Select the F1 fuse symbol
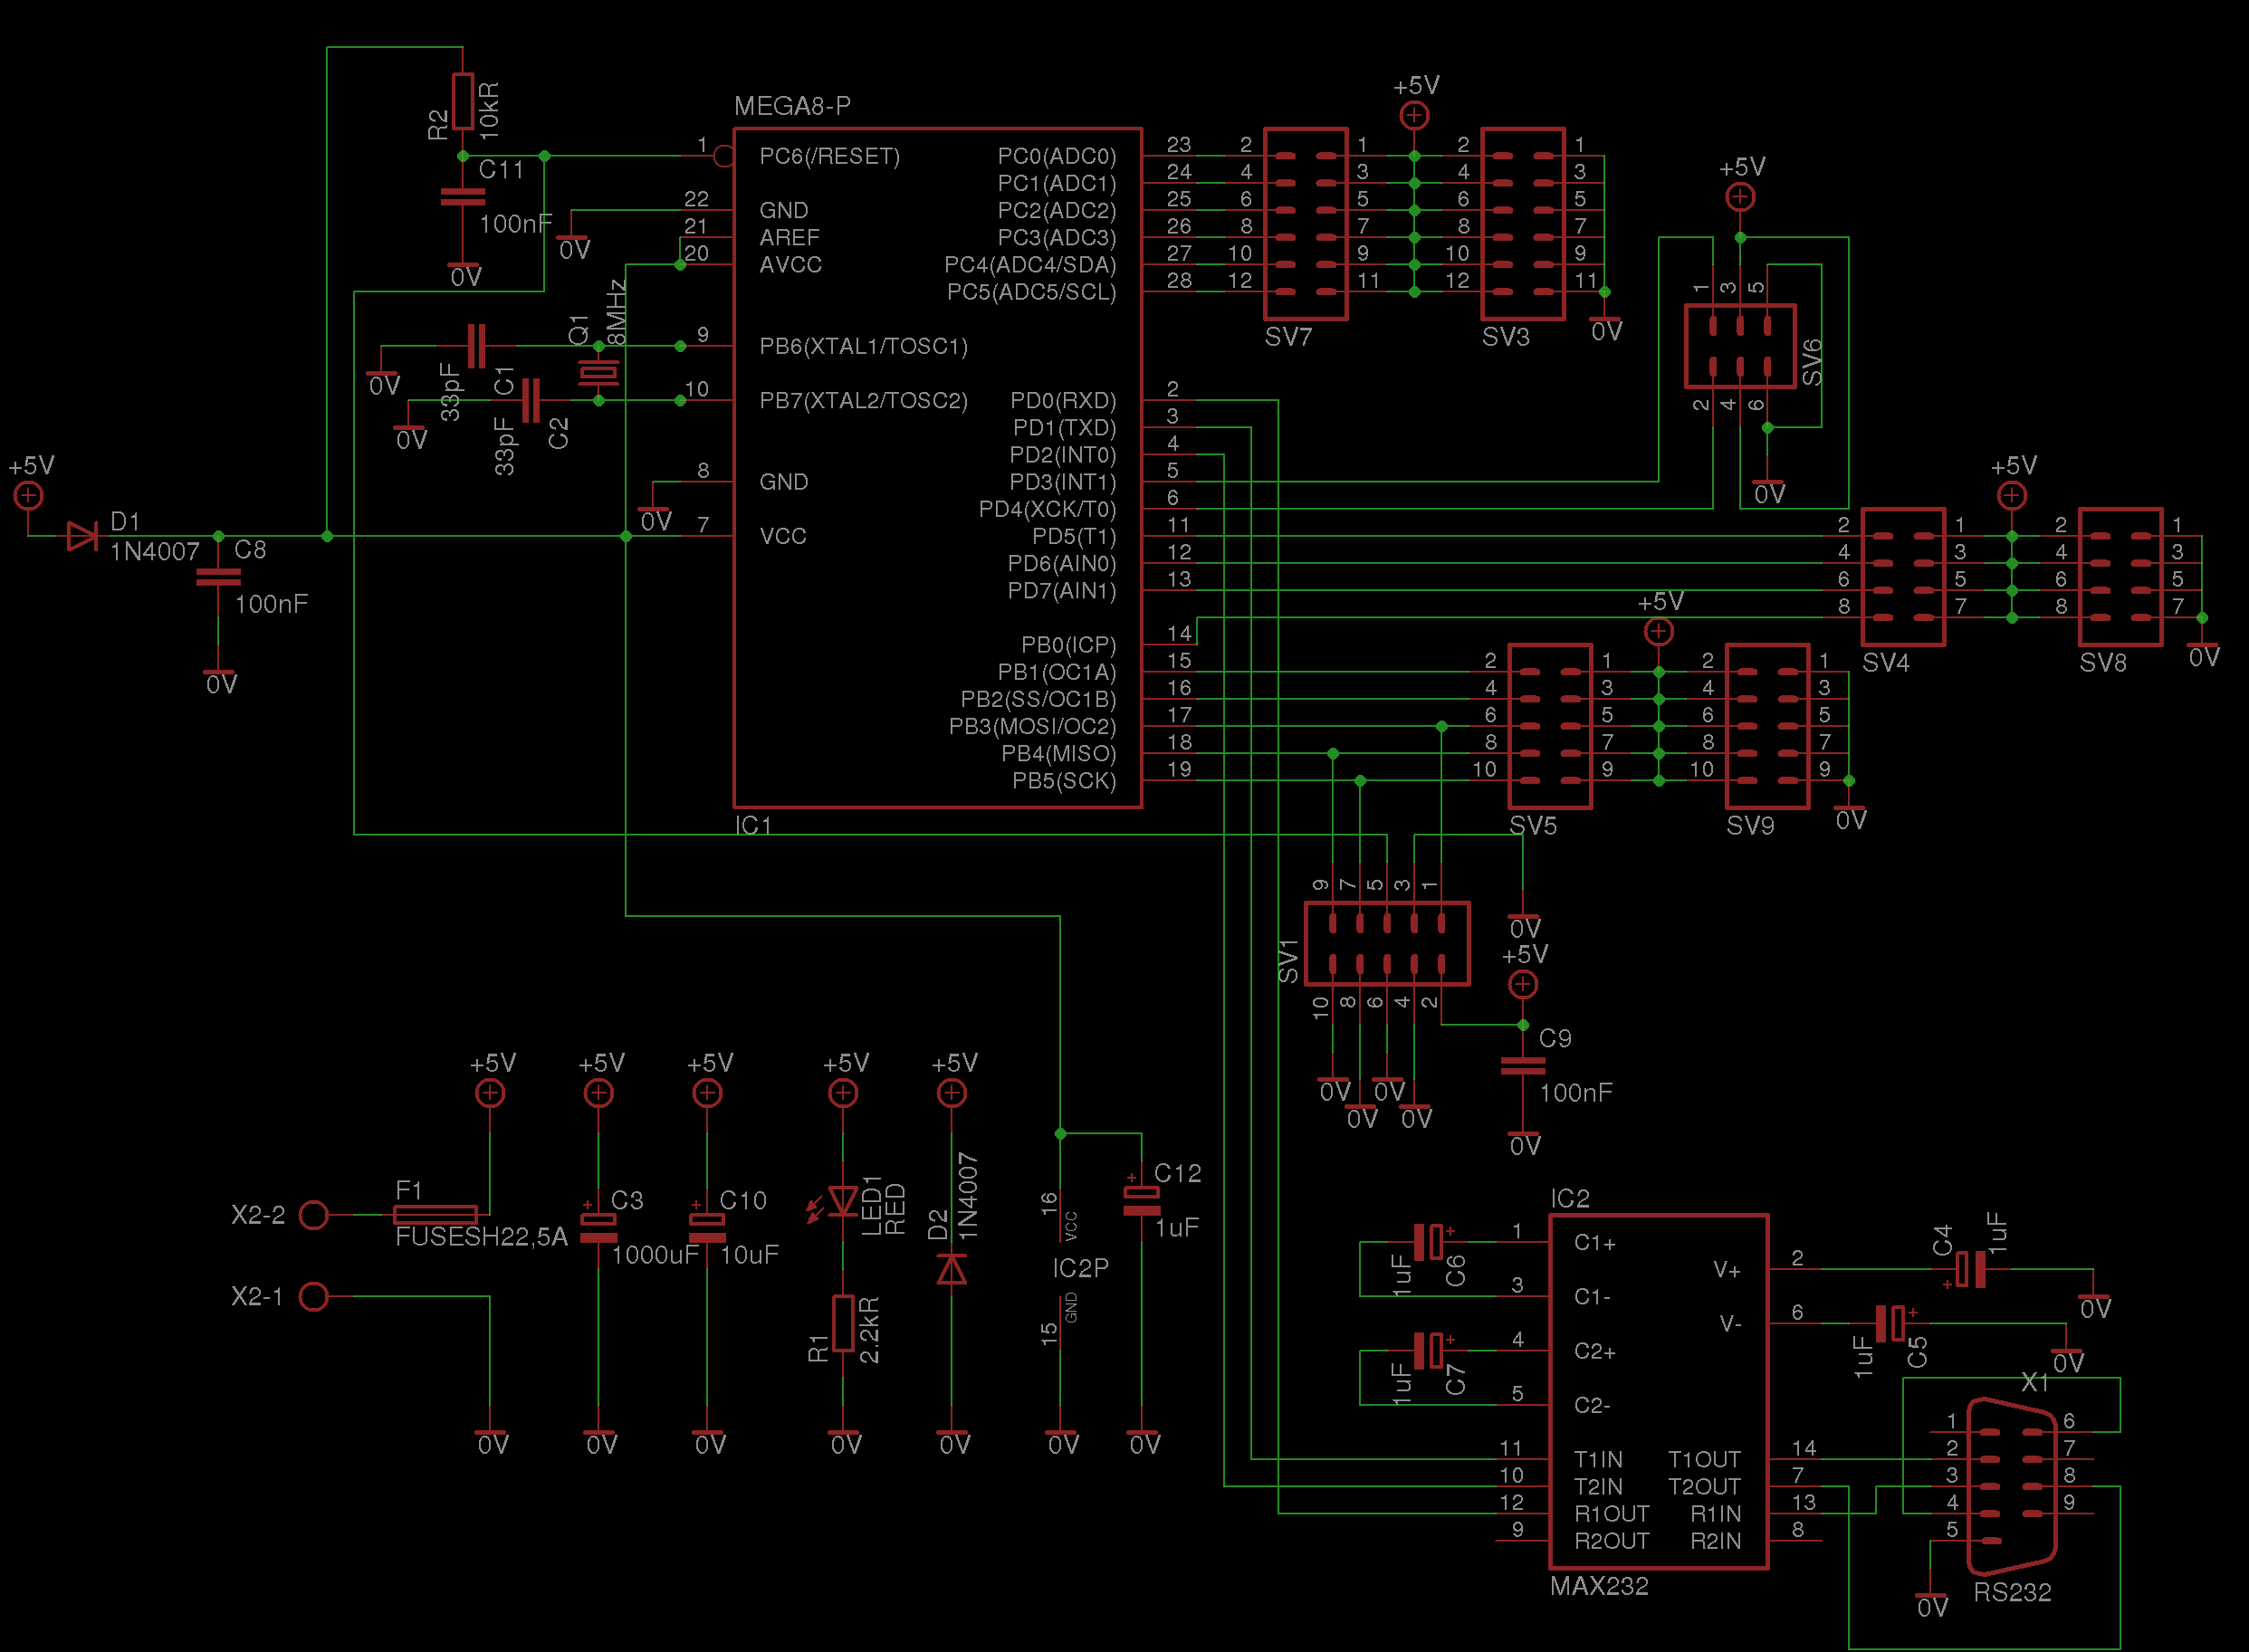The height and width of the screenshot is (1652, 2249). click(x=435, y=1215)
